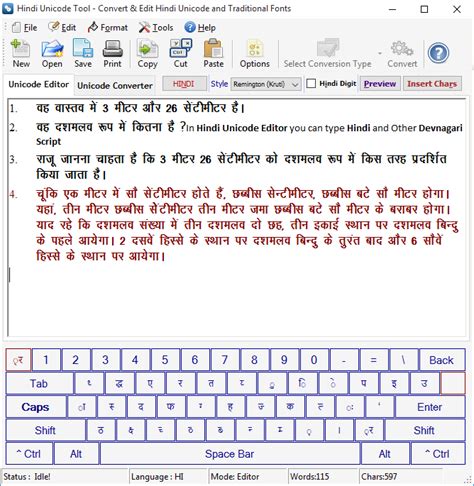This screenshot has height=486, width=474.
Task: Click the application icon in the title bar
Action: point(8,8)
